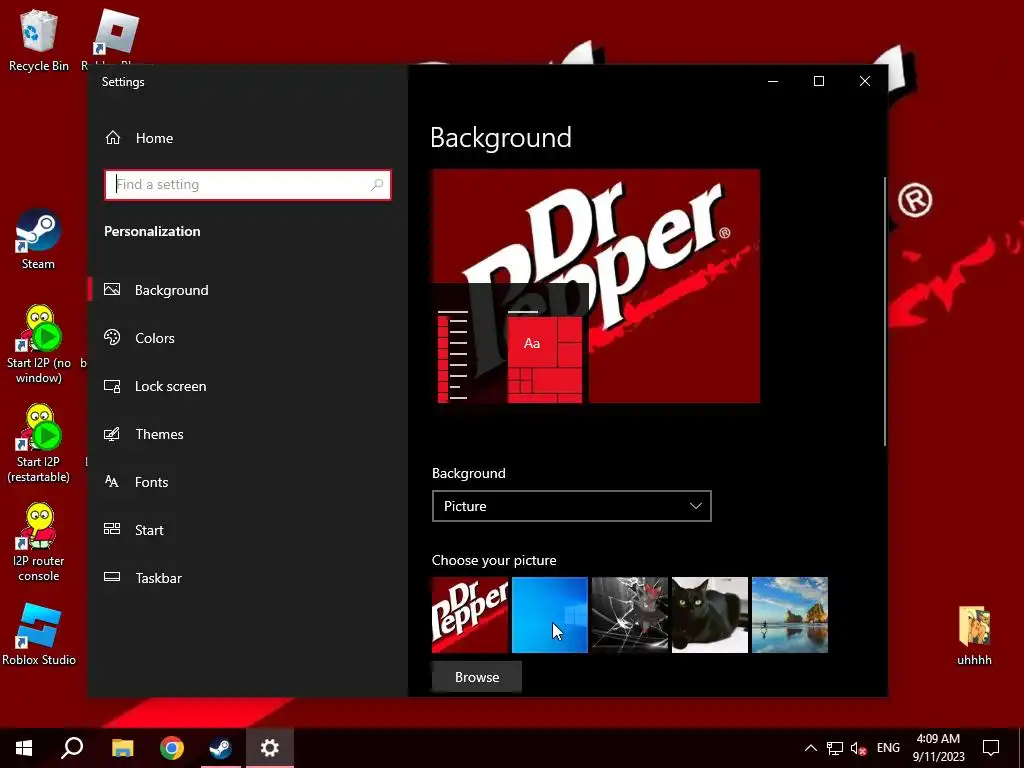Open the Recycle Bin desktop icon

(39, 39)
